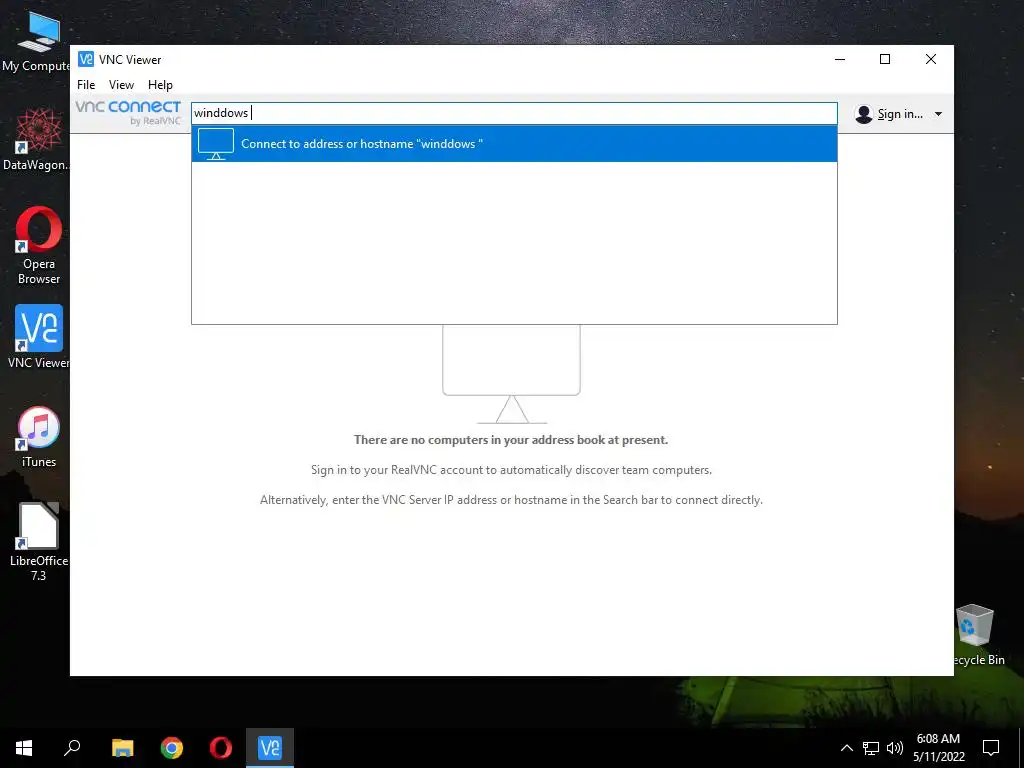The height and width of the screenshot is (768, 1024).
Task: Select the My Computer desktop icon
Action: click(38, 42)
